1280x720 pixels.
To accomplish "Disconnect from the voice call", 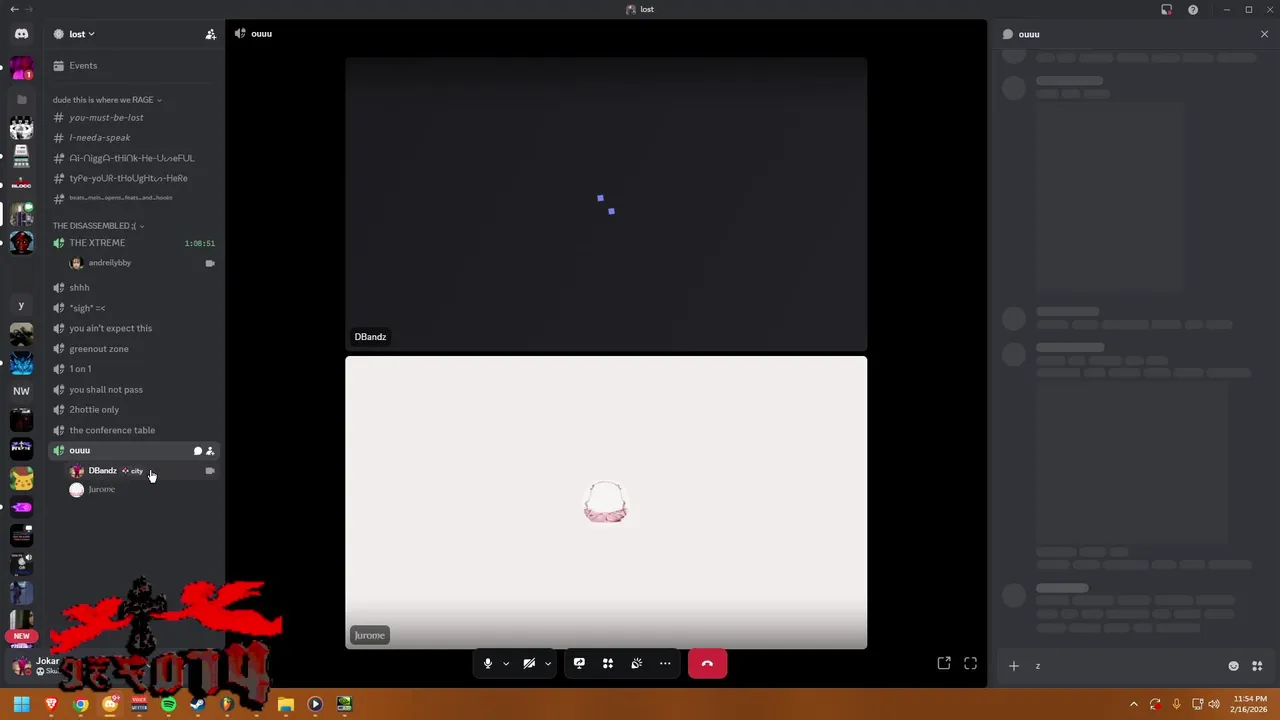I will pos(707,663).
